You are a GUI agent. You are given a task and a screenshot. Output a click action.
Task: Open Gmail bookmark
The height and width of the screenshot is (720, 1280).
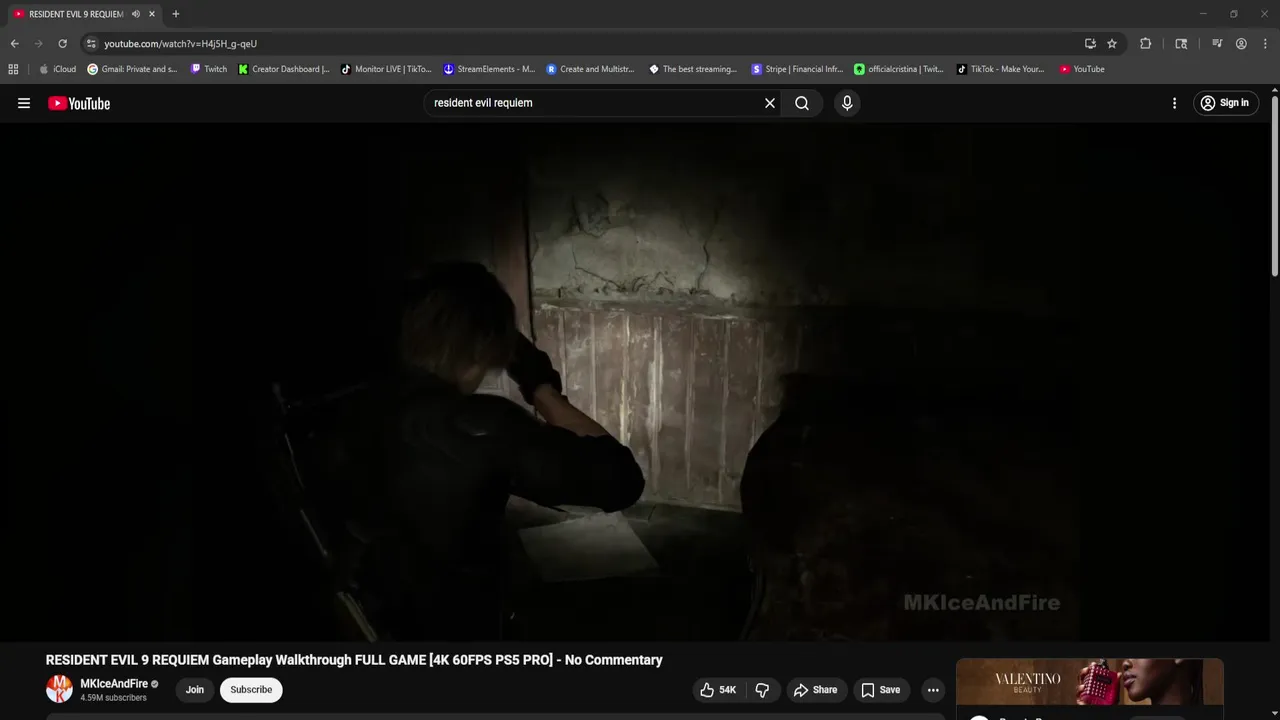(x=132, y=69)
